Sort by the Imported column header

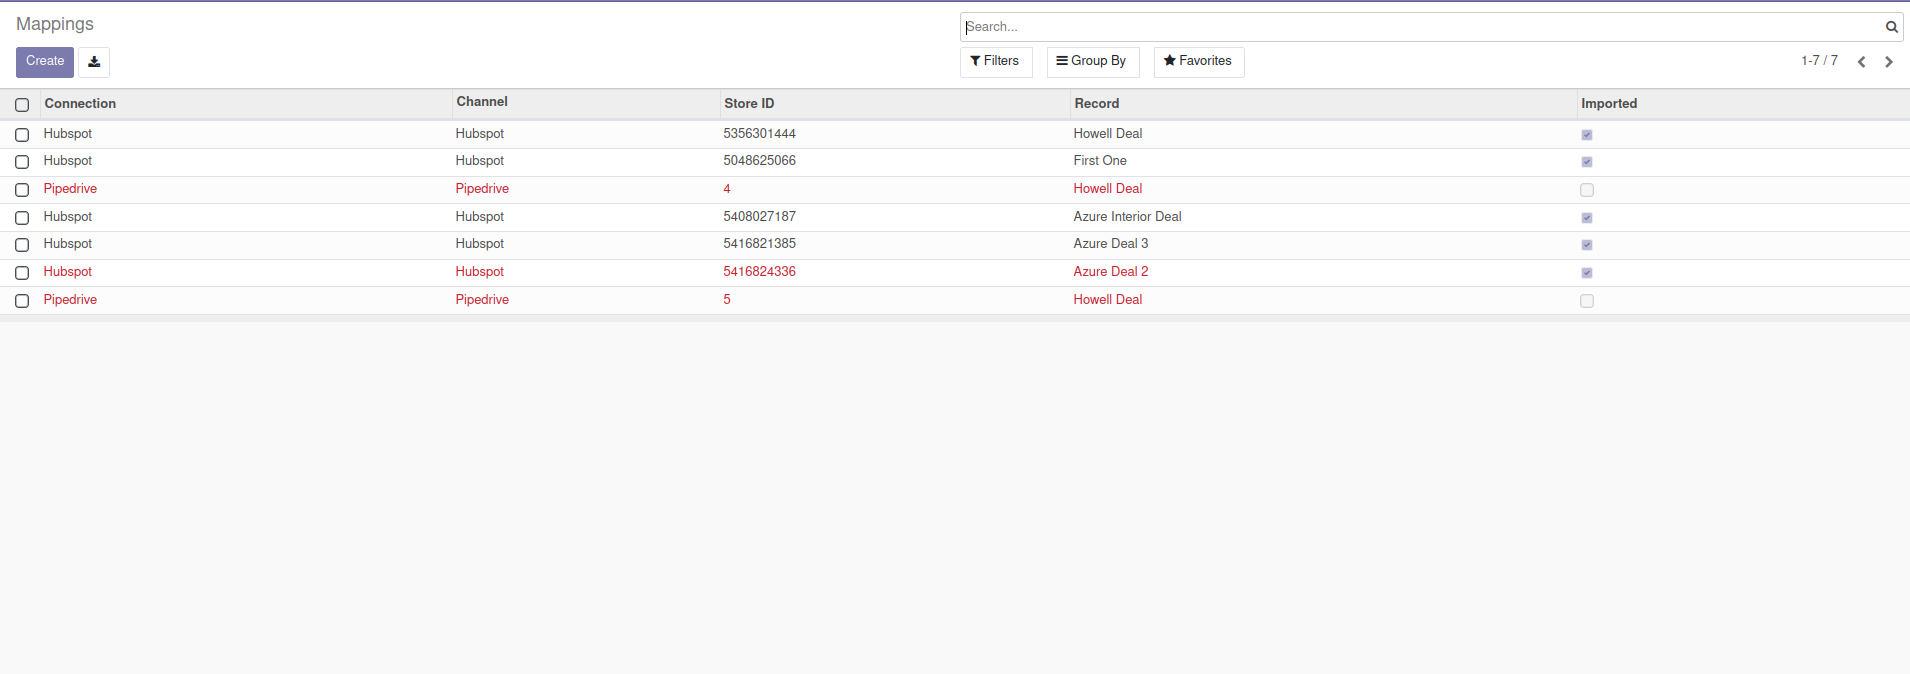click(1608, 104)
